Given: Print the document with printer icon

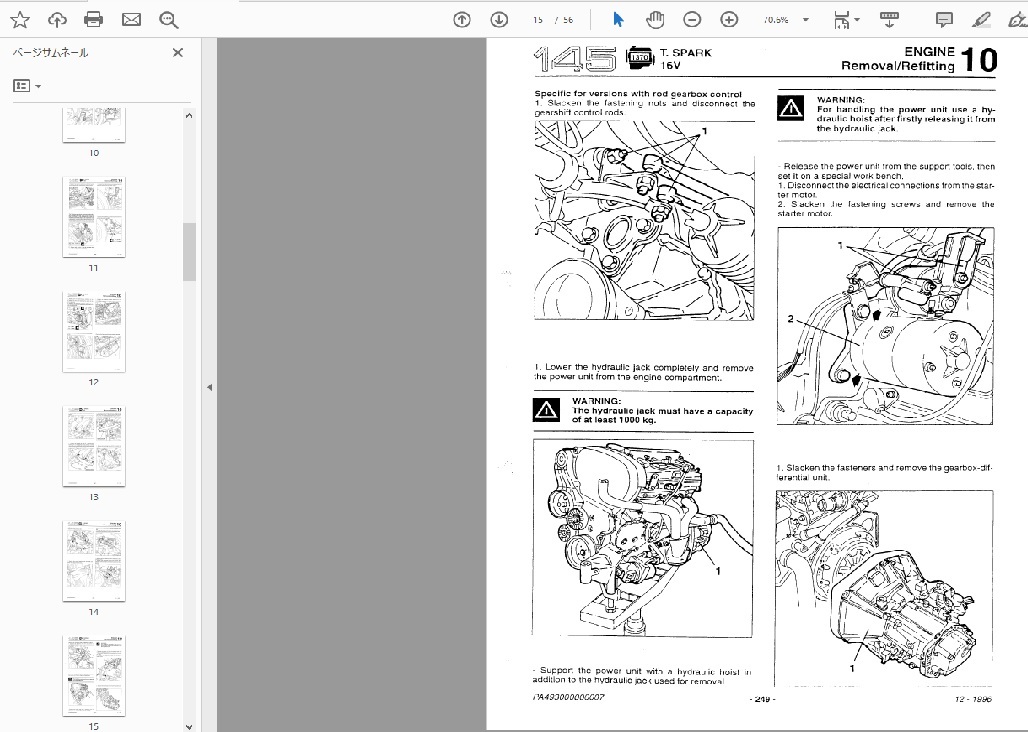Looking at the screenshot, I should [x=94, y=20].
